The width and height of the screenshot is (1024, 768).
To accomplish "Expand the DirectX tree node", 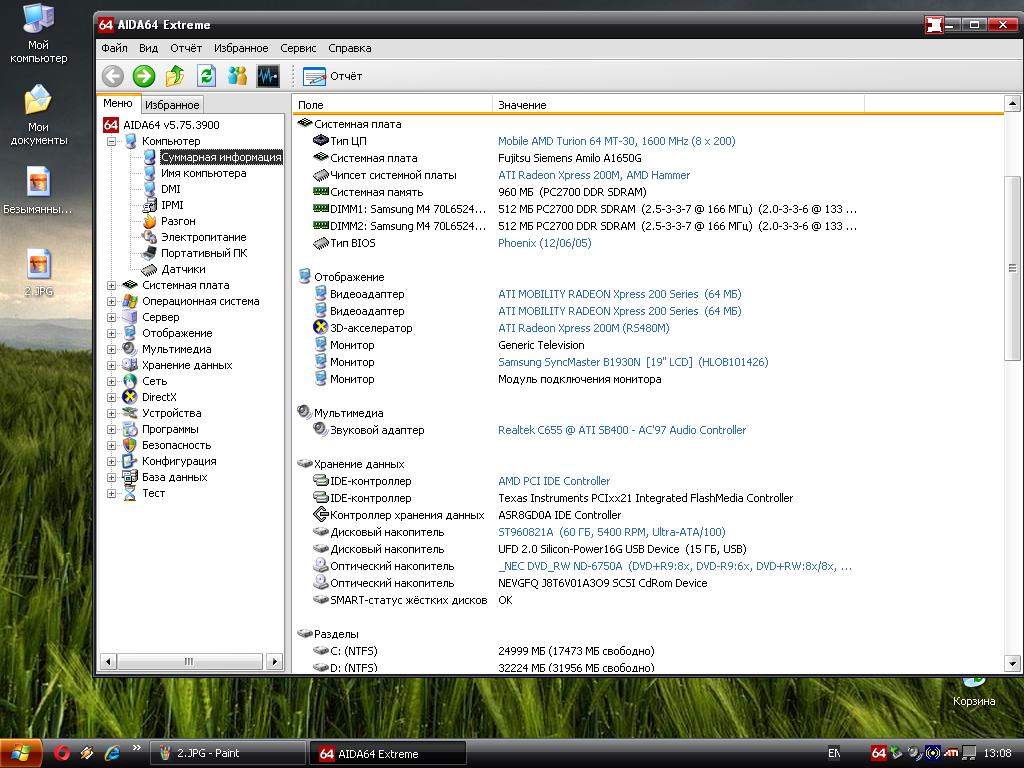I will pyautogui.click(x=112, y=397).
